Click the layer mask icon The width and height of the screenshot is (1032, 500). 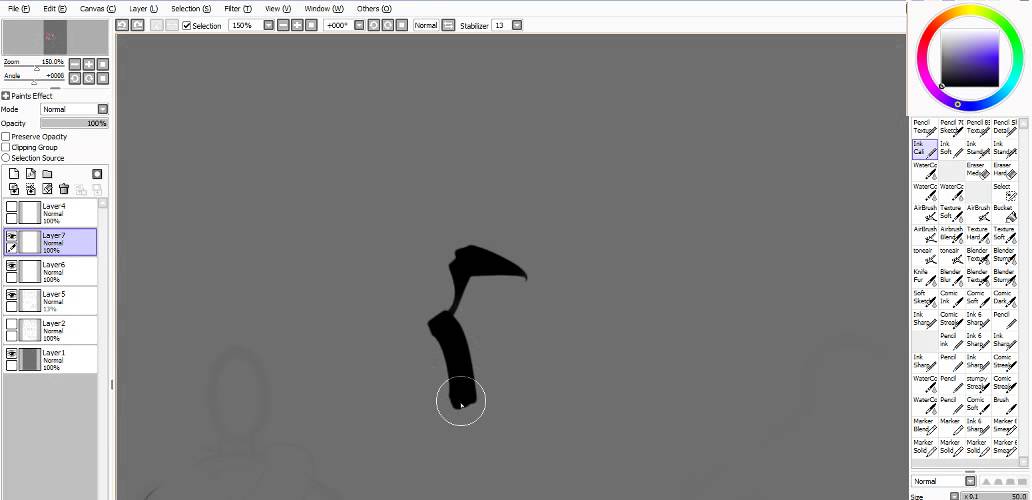point(97,174)
